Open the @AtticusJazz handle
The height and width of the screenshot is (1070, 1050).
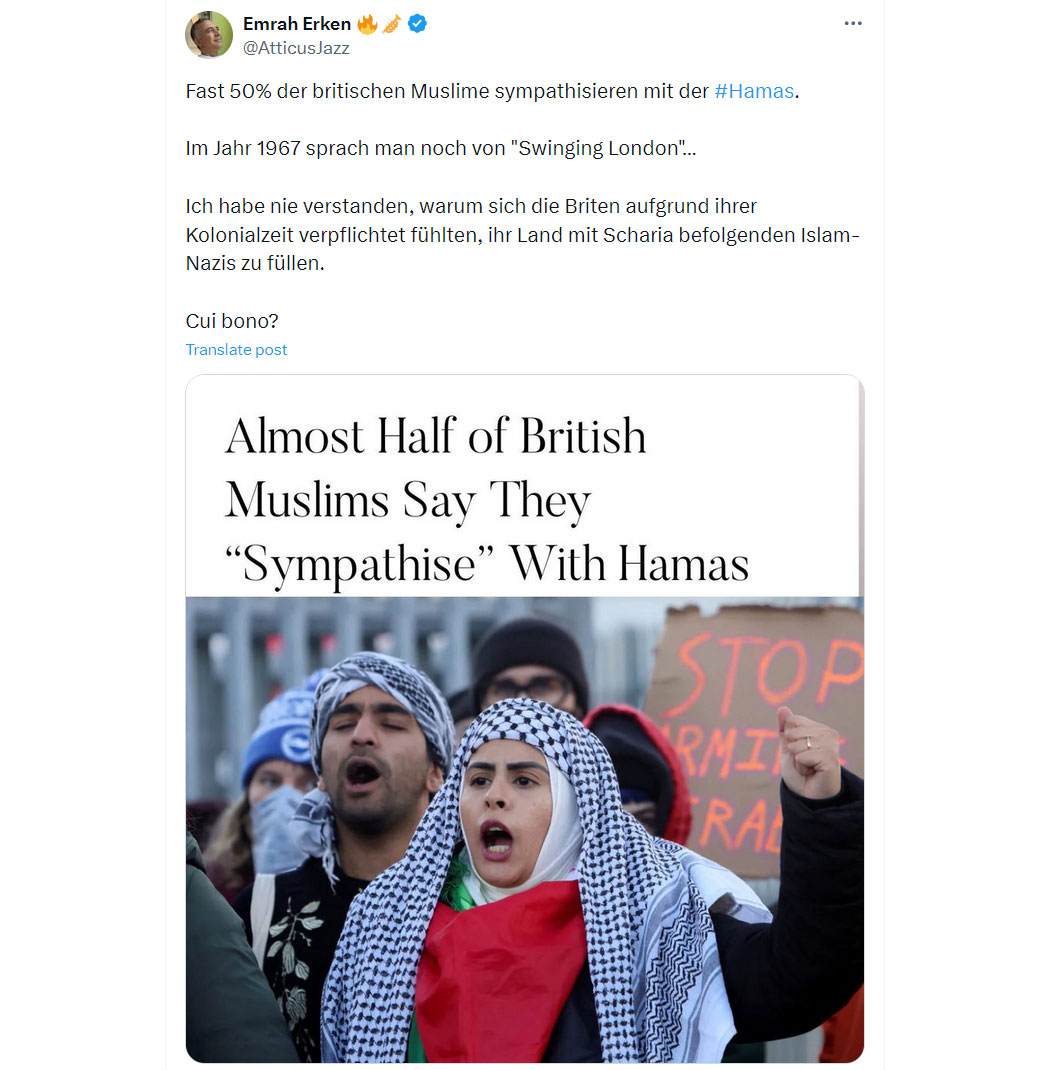(296, 48)
